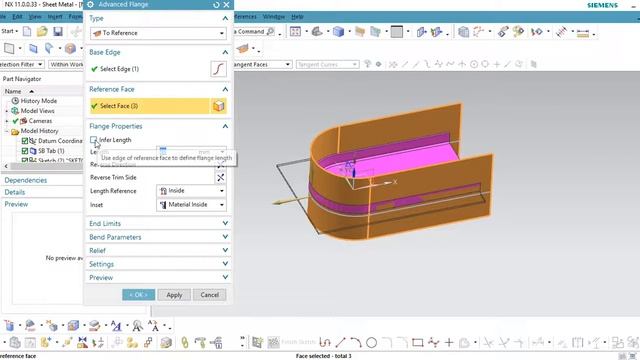Click the gray square background icon
Image resolution: width=640 pixels, height=360 pixels.
tap(397, 31)
